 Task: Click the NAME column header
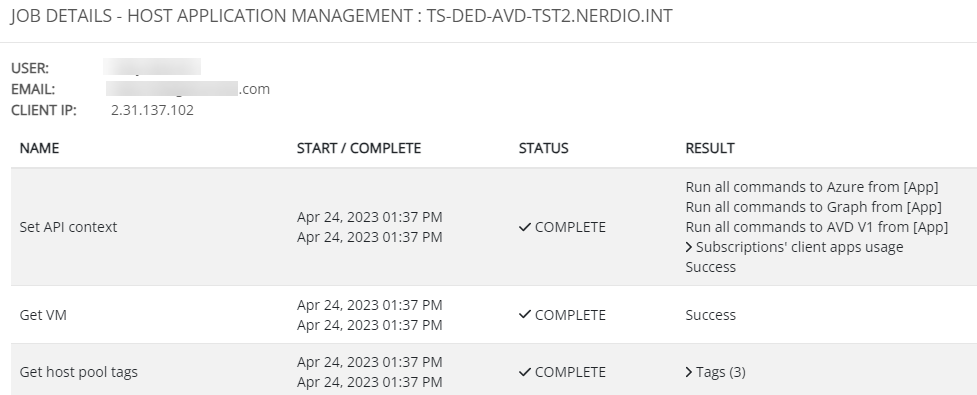pyautogui.click(x=39, y=148)
